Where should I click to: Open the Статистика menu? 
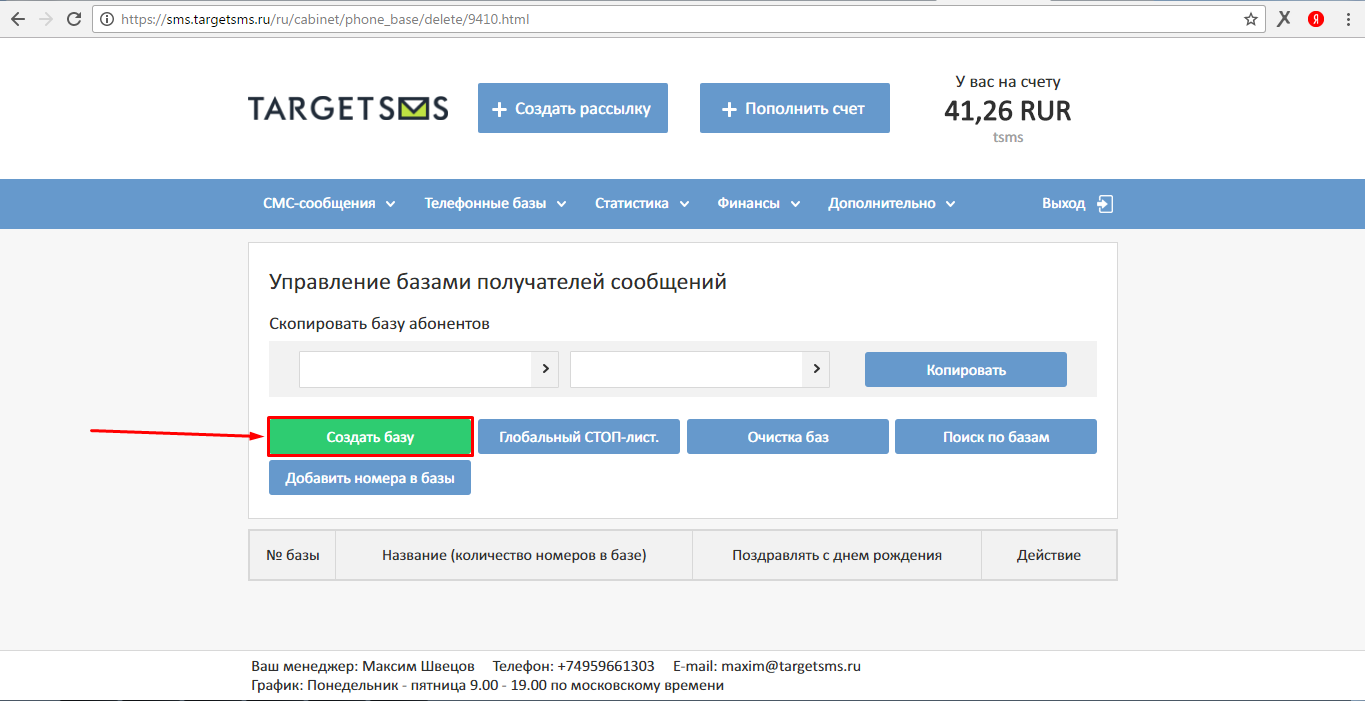[642, 203]
